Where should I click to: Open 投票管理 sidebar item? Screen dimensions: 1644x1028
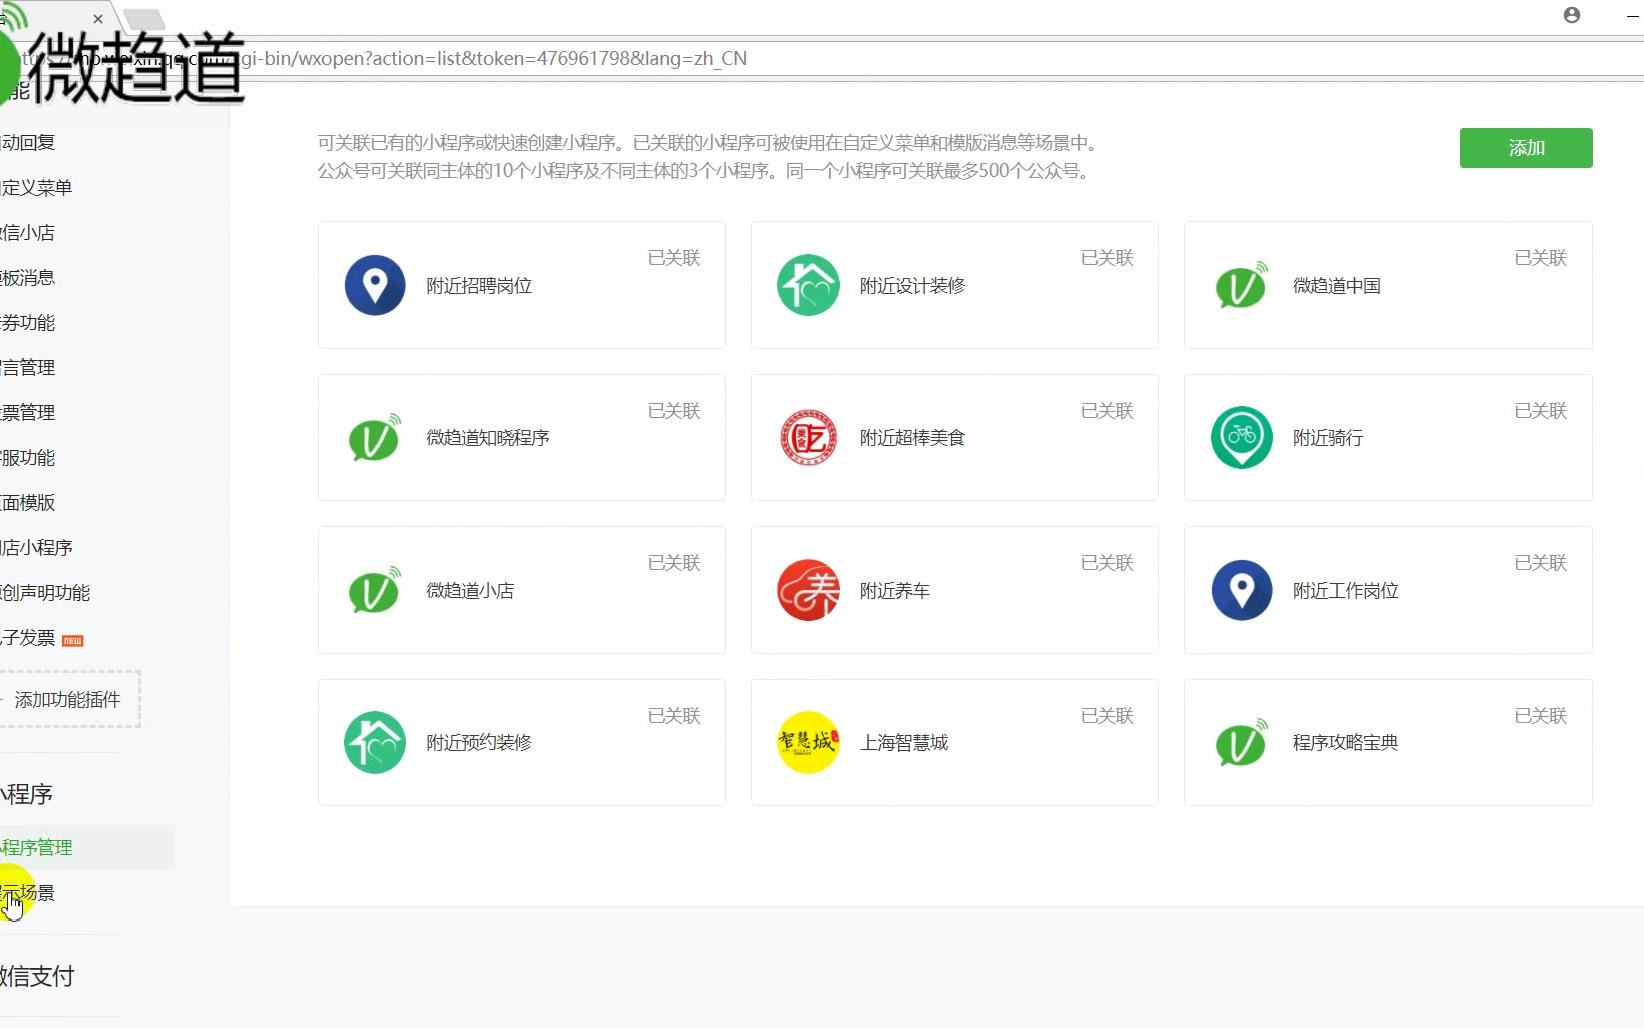tap(28, 412)
